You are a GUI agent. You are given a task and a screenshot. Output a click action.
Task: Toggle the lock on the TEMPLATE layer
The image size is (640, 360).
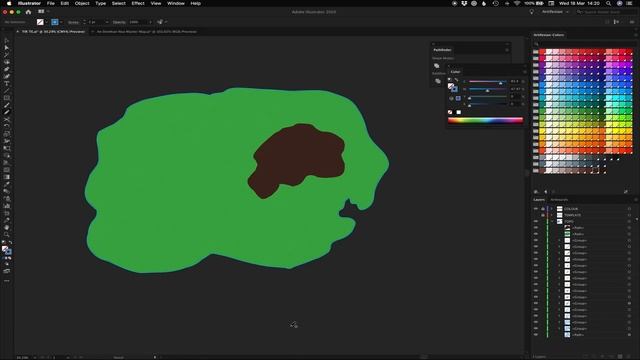[543, 215]
